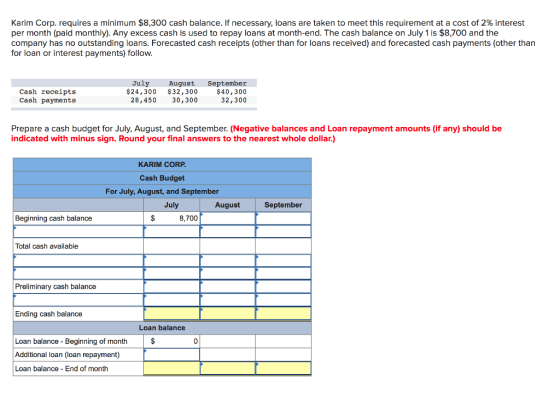The width and height of the screenshot is (560, 403).
Task: Click the 'For July, August, and September' heading
Action: 162,191
